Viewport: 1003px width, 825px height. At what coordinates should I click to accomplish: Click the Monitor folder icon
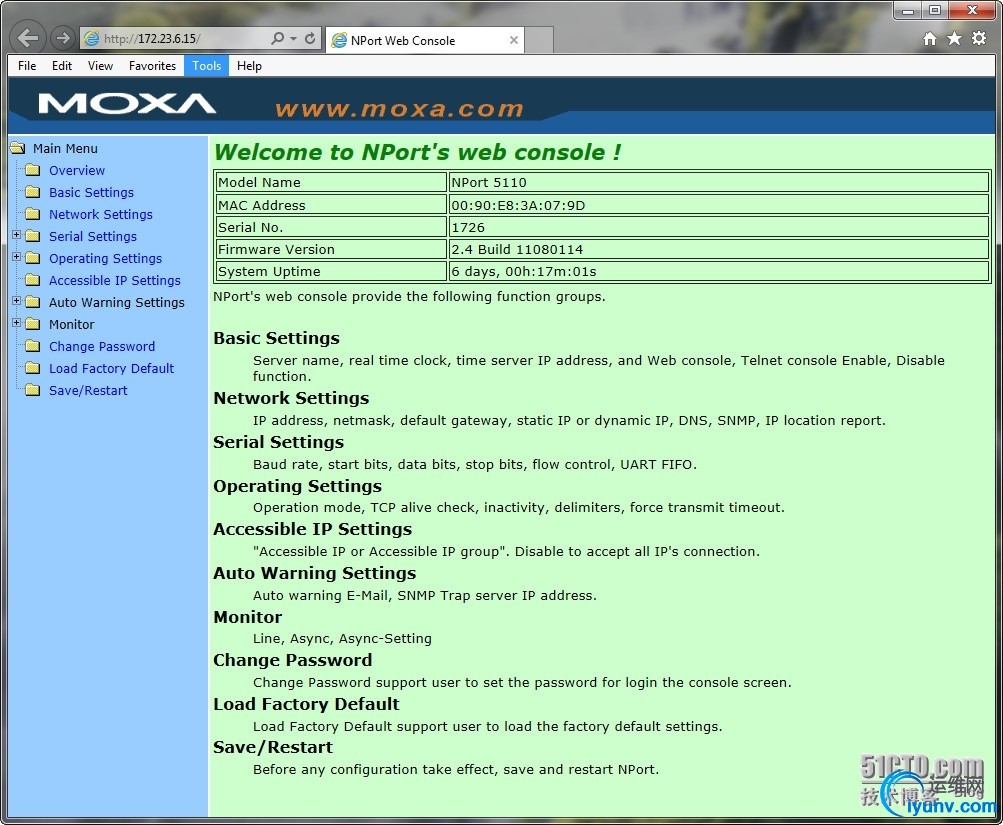click(33, 324)
